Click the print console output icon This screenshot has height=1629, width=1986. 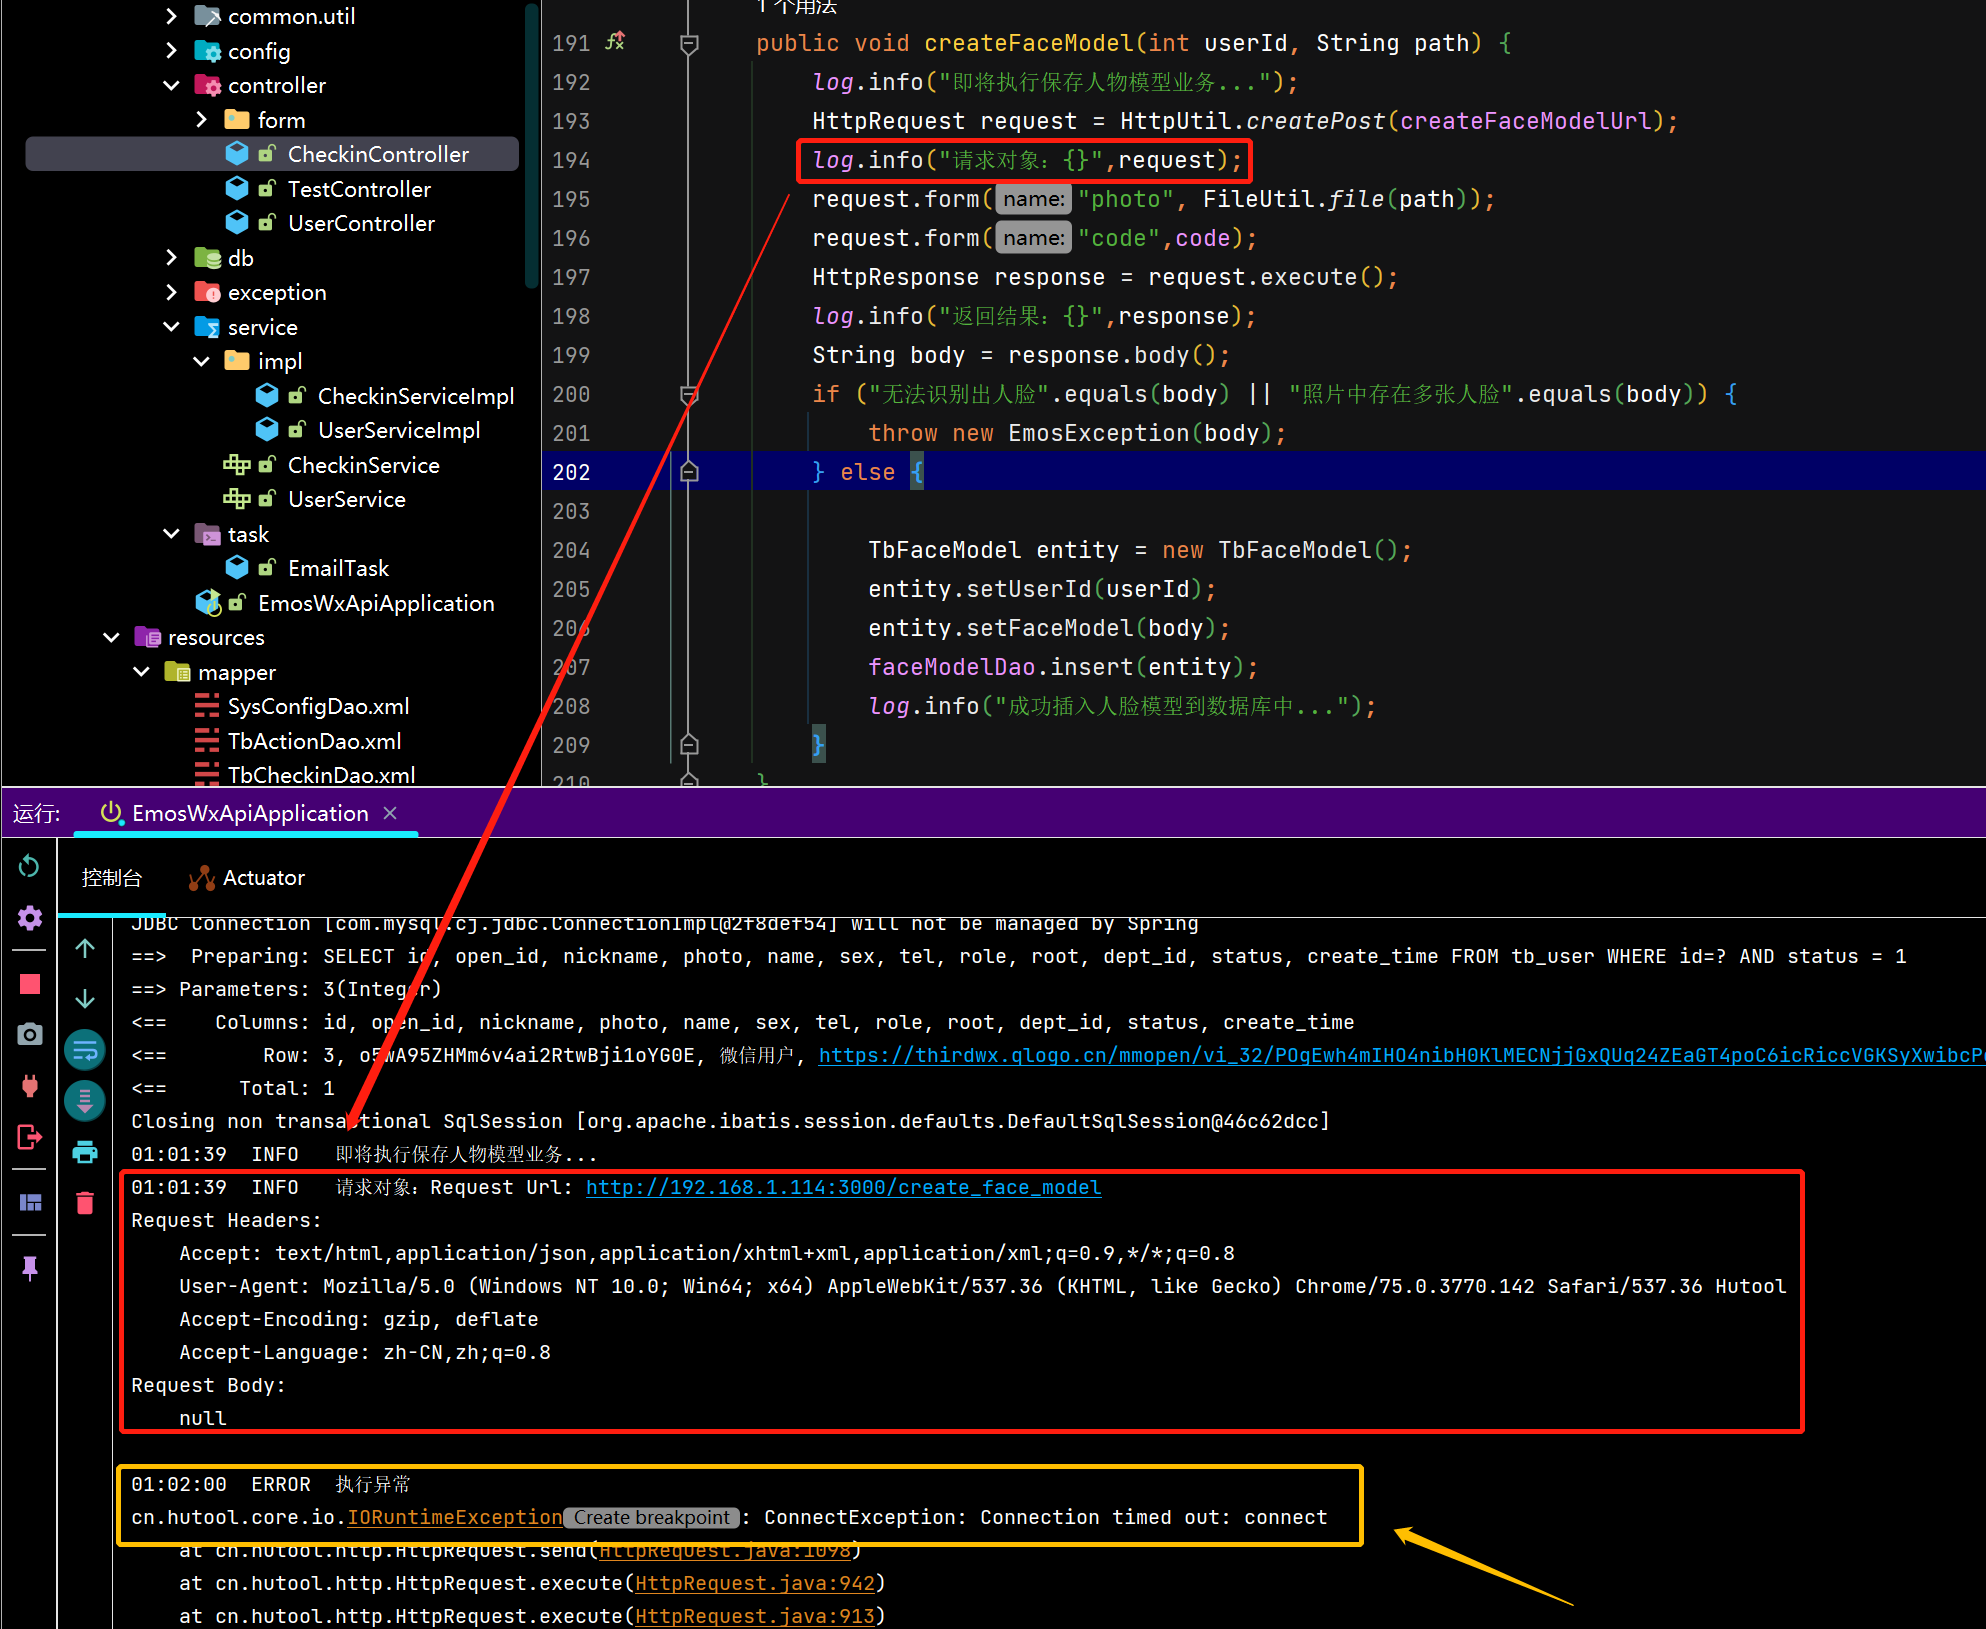85,1153
